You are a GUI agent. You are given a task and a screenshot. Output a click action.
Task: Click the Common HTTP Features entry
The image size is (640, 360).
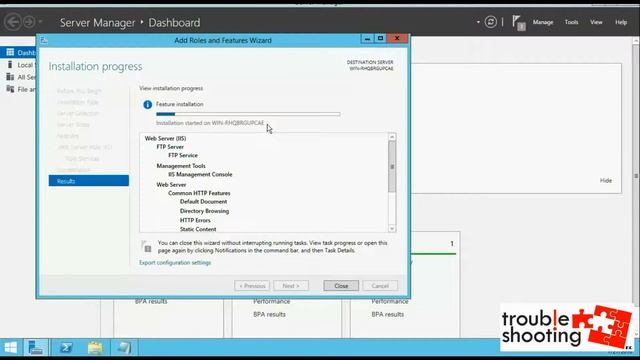point(199,193)
